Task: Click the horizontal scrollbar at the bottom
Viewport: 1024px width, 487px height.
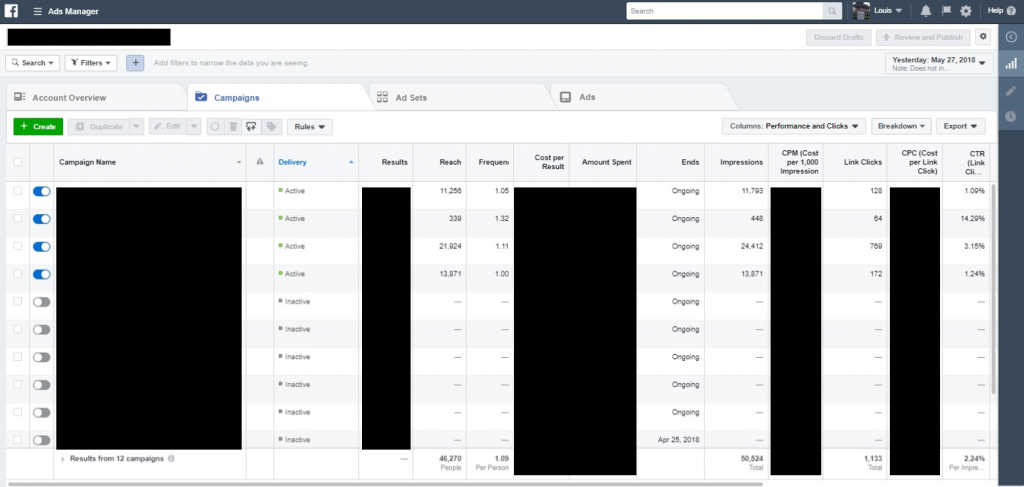Action: (385, 484)
